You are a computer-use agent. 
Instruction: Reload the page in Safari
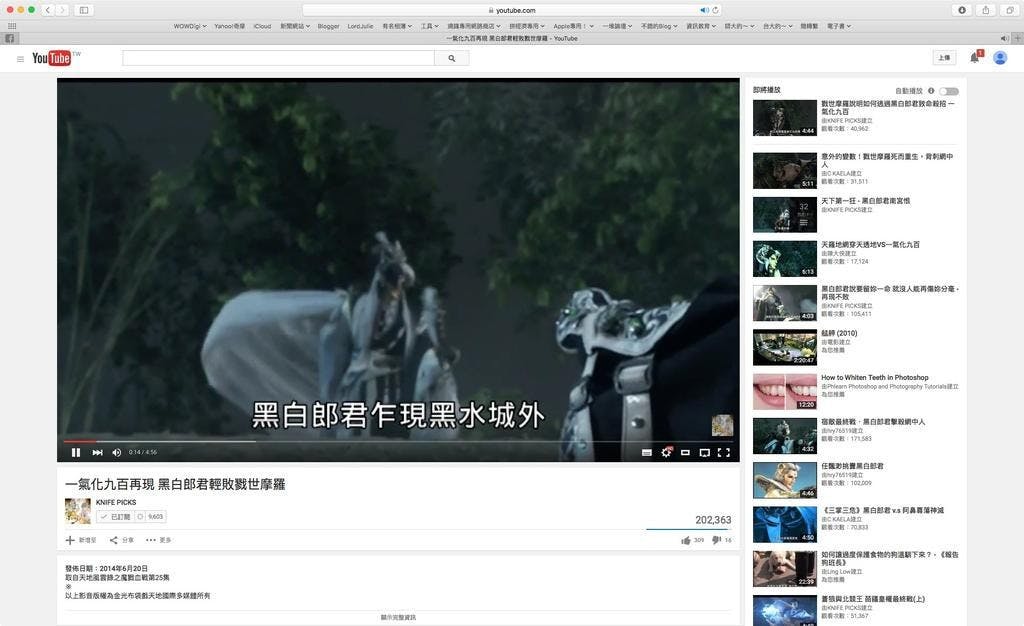715,10
